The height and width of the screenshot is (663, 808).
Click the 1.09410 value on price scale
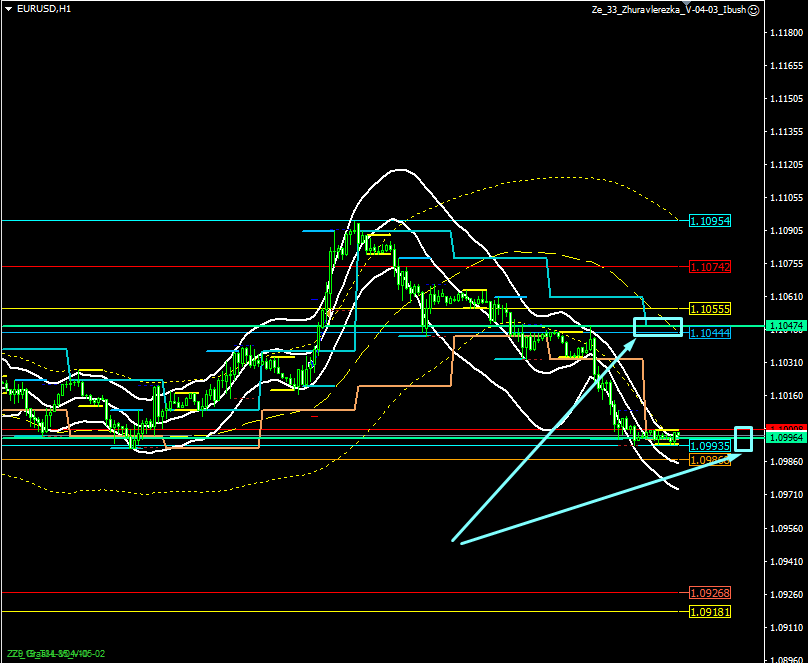click(x=787, y=562)
